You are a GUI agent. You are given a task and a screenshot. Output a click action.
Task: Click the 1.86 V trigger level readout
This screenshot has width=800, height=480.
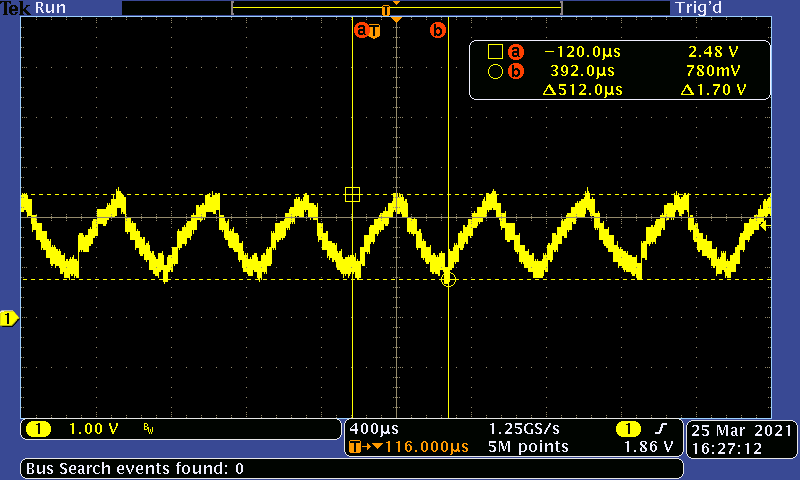coord(645,447)
